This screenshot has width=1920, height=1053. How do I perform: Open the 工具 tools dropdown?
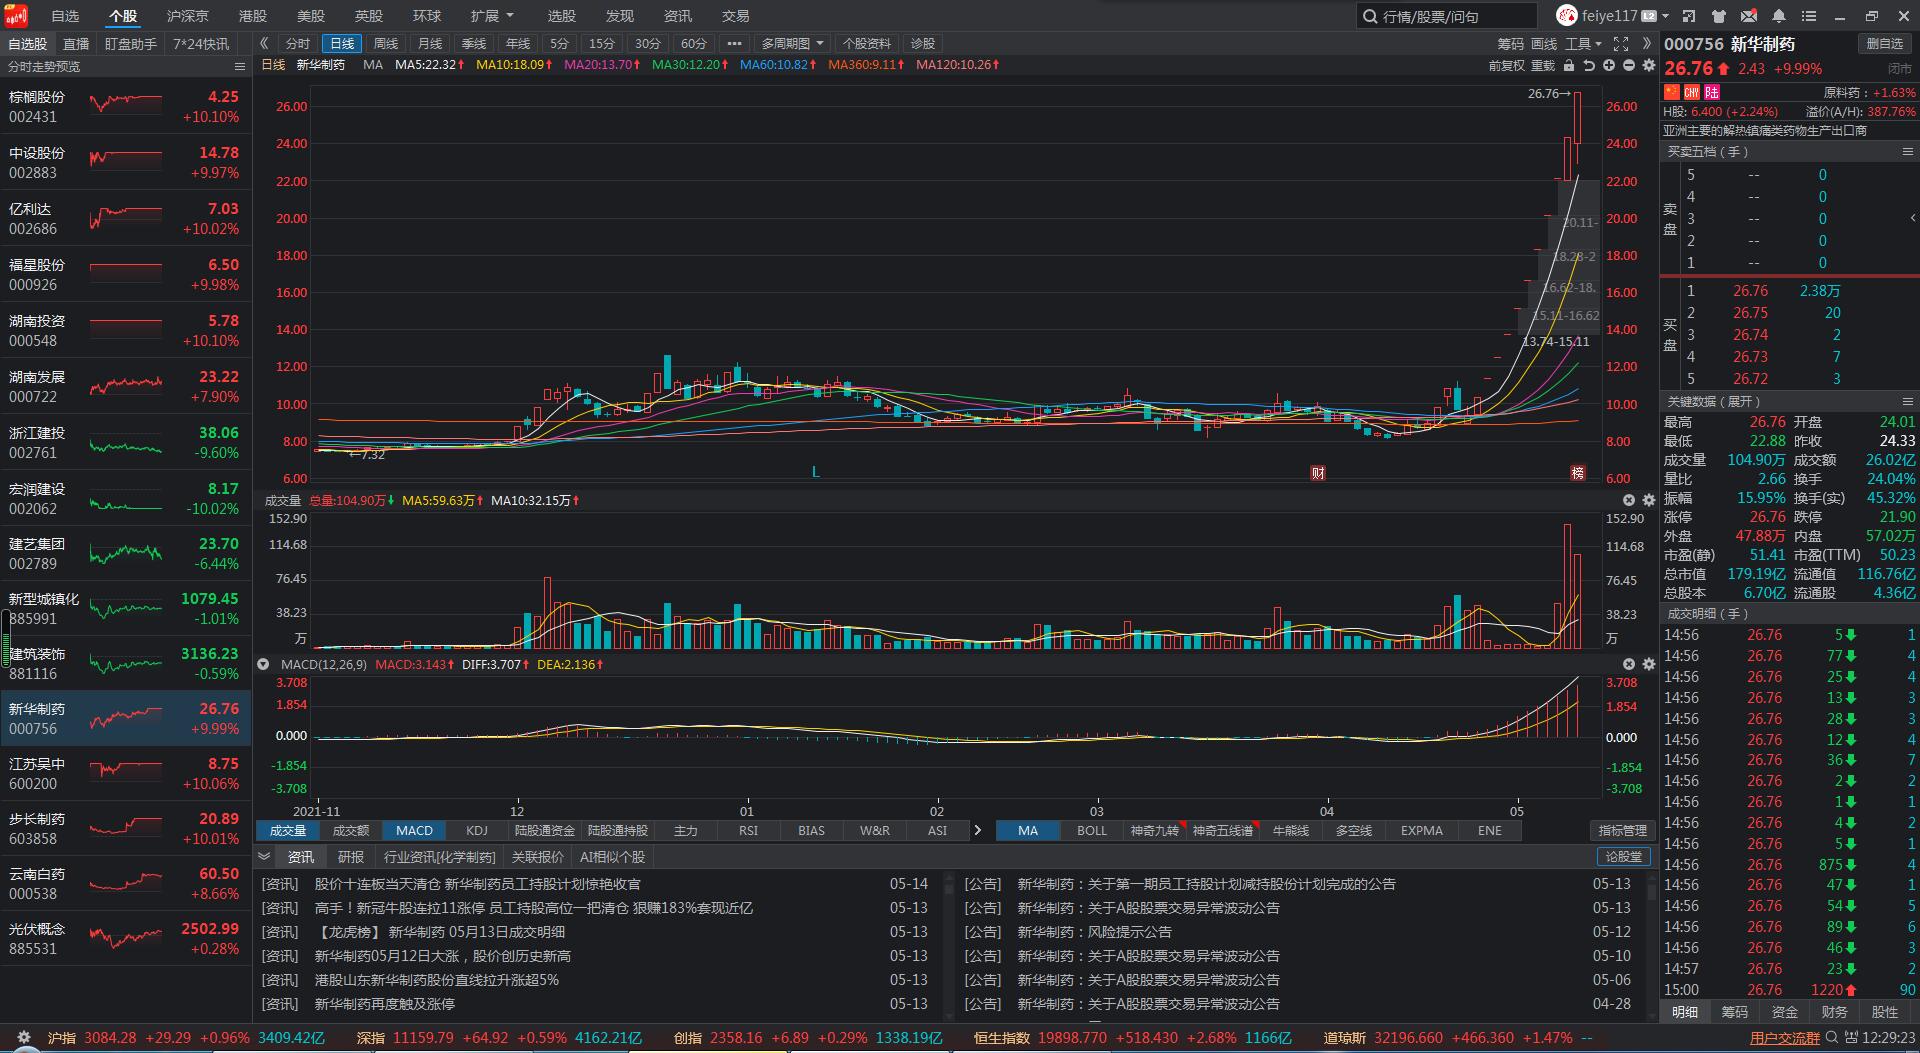1584,44
